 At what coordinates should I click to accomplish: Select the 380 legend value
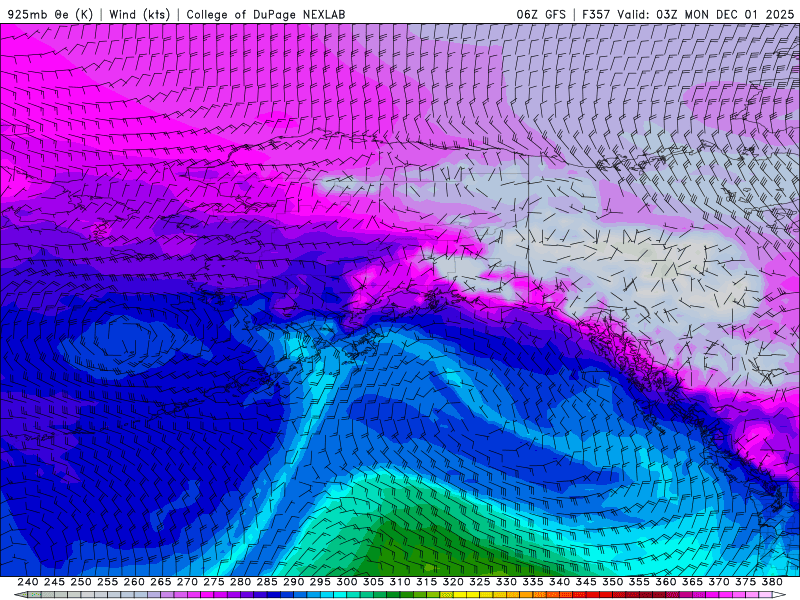tap(772, 582)
